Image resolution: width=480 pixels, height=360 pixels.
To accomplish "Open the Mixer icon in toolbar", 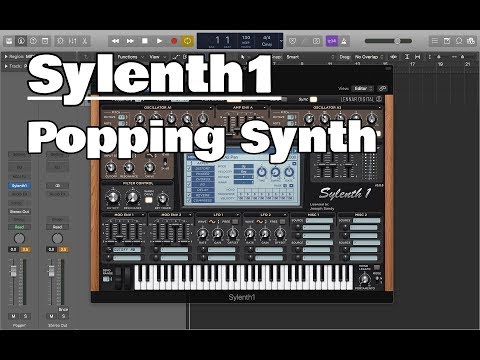I will [x=72, y=41].
